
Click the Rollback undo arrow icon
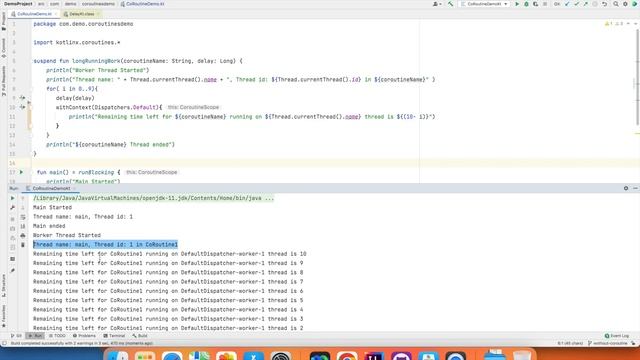click(604, 4)
